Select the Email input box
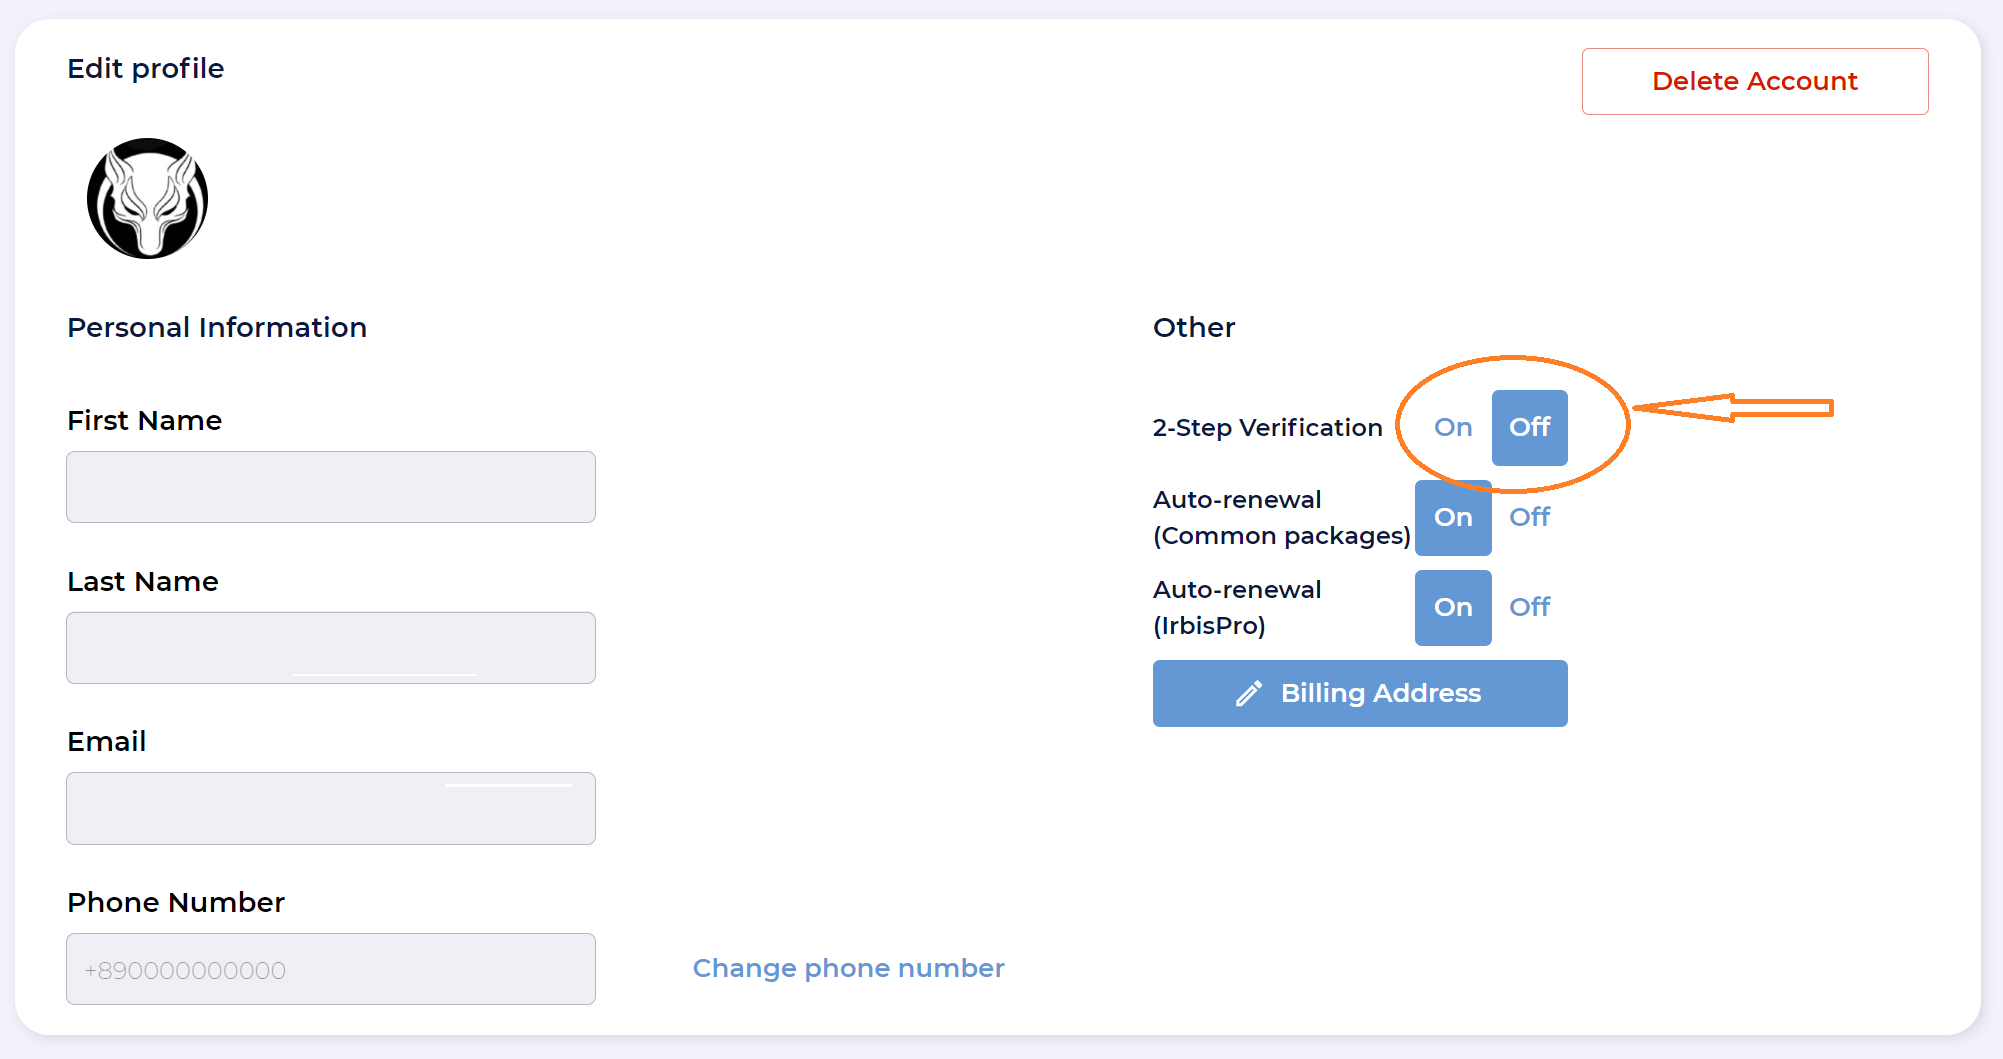The image size is (2003, 1059). (x=331, y=809)
